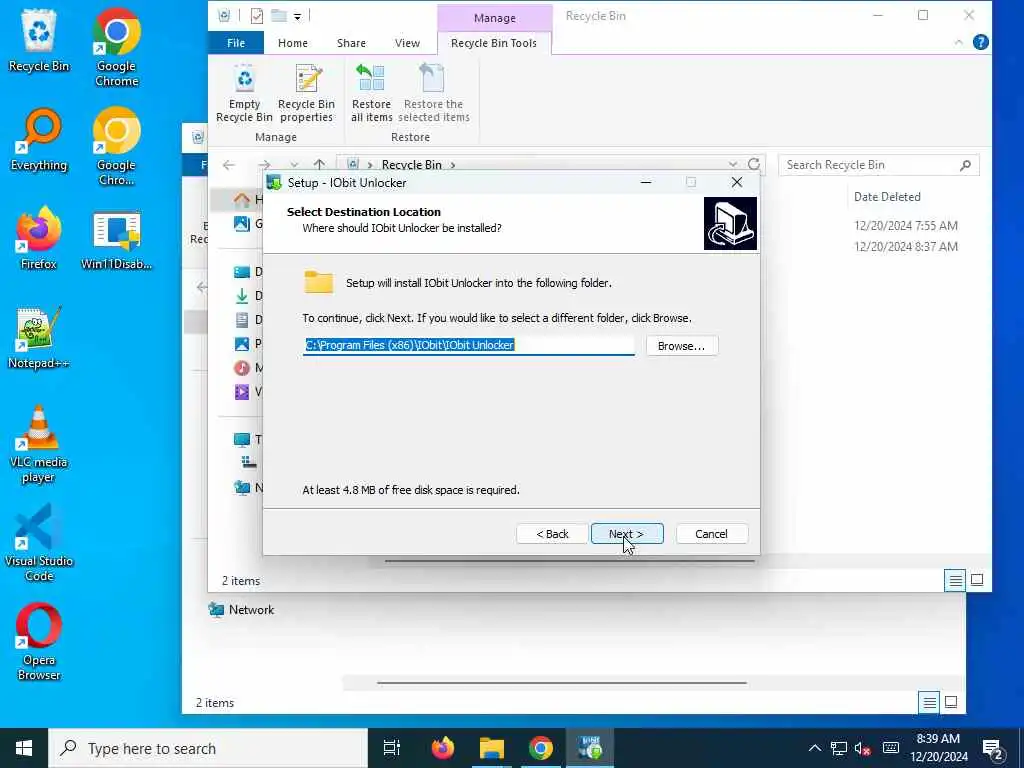Open the File menu in Recycle Bin window
Viewport: 1024px width, 768px height.
tap(236, 43)
